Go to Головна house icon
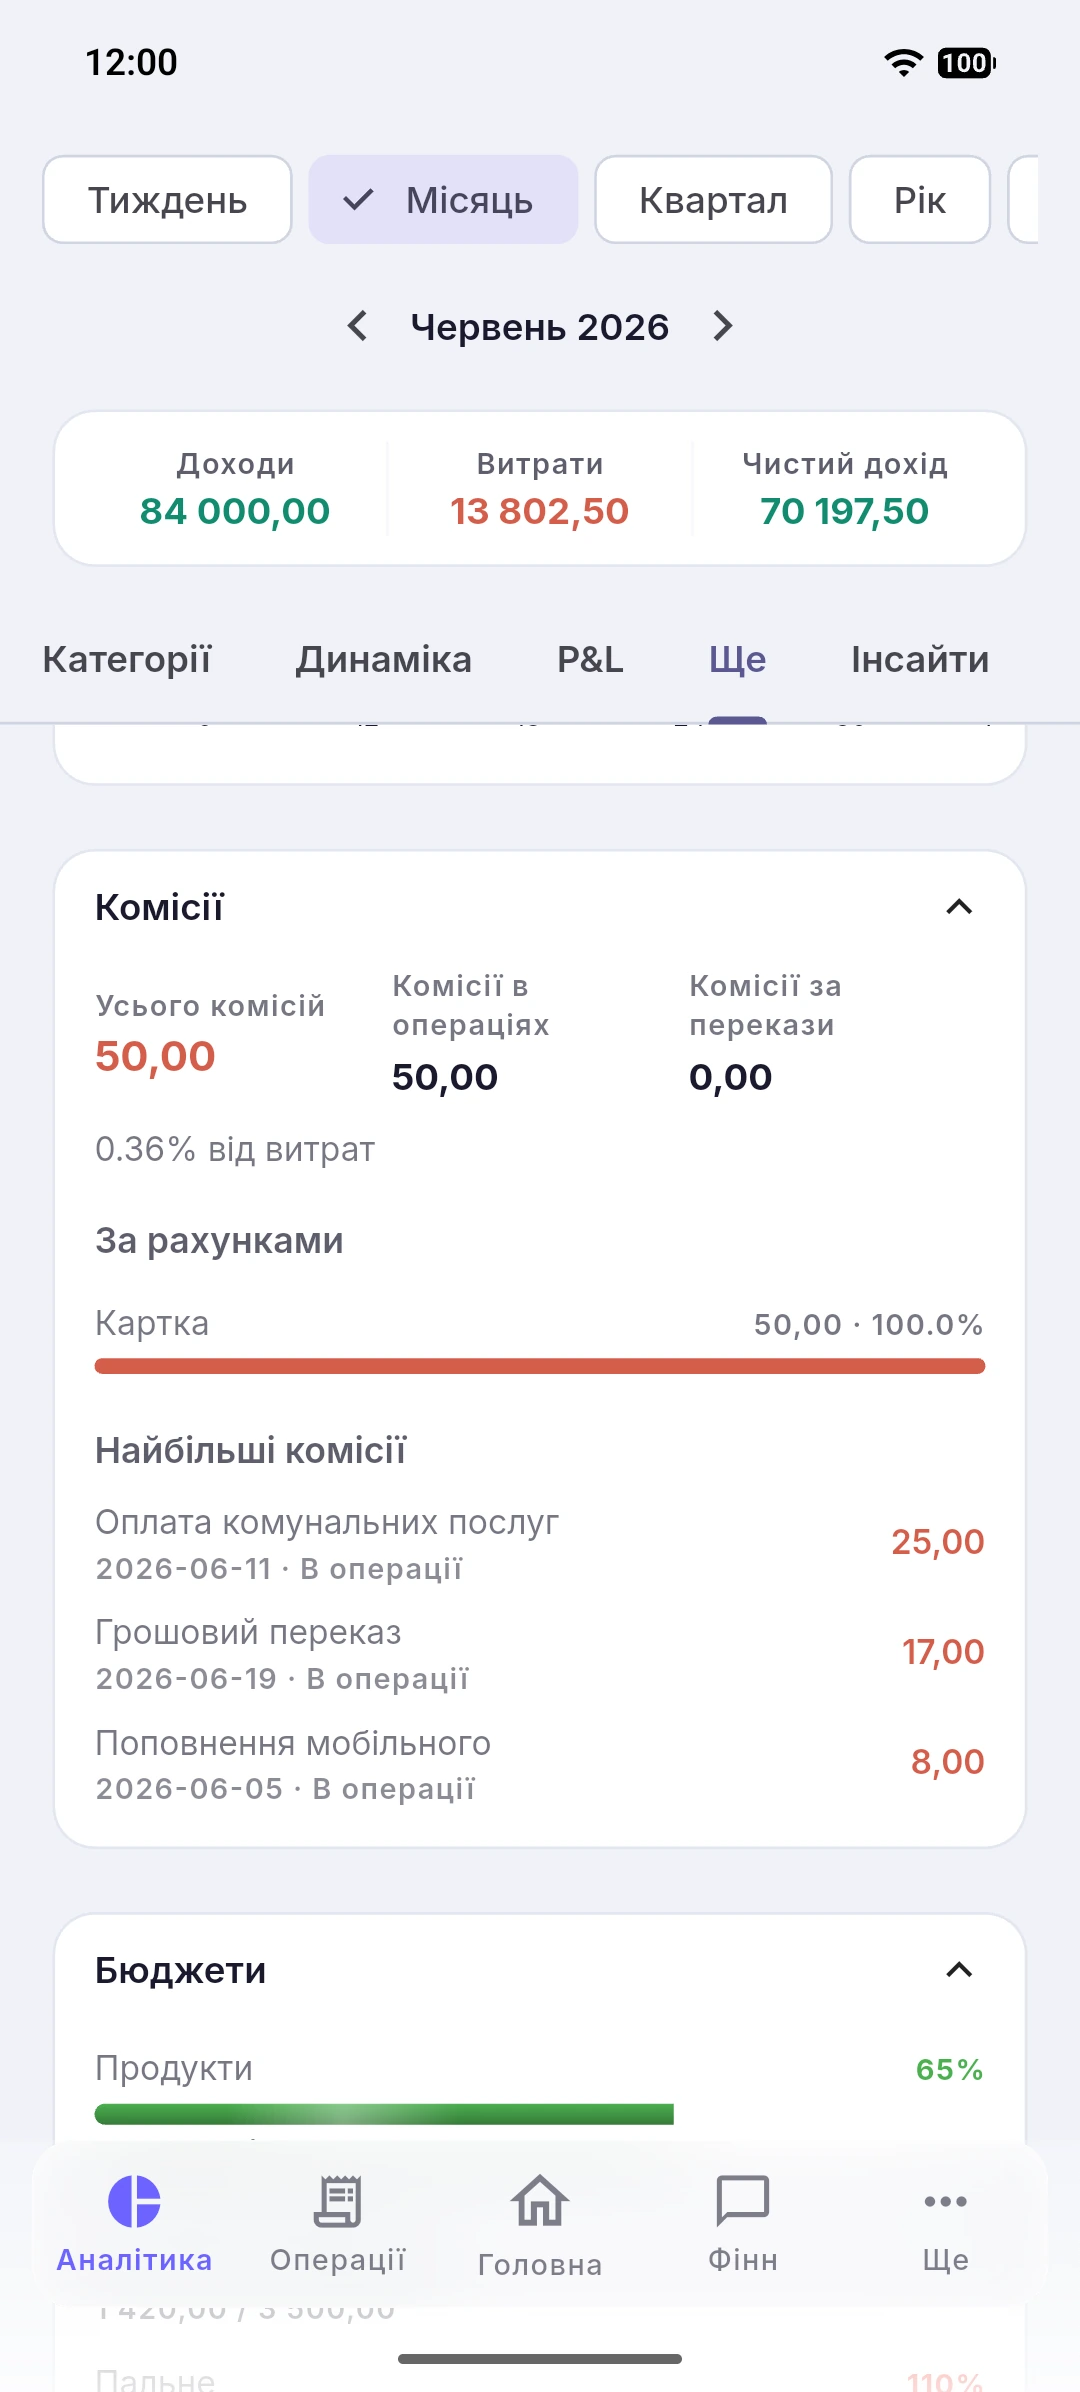The width and height of the screenshot is (1080, 2392). click(540, 2201)
